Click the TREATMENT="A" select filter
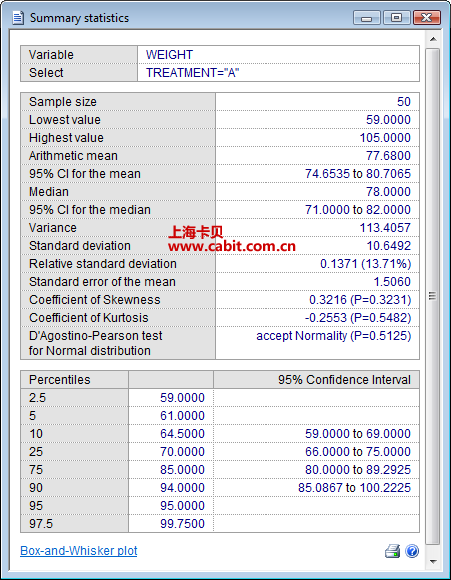The width and height of the screenshot is (451, 580). 192,73
